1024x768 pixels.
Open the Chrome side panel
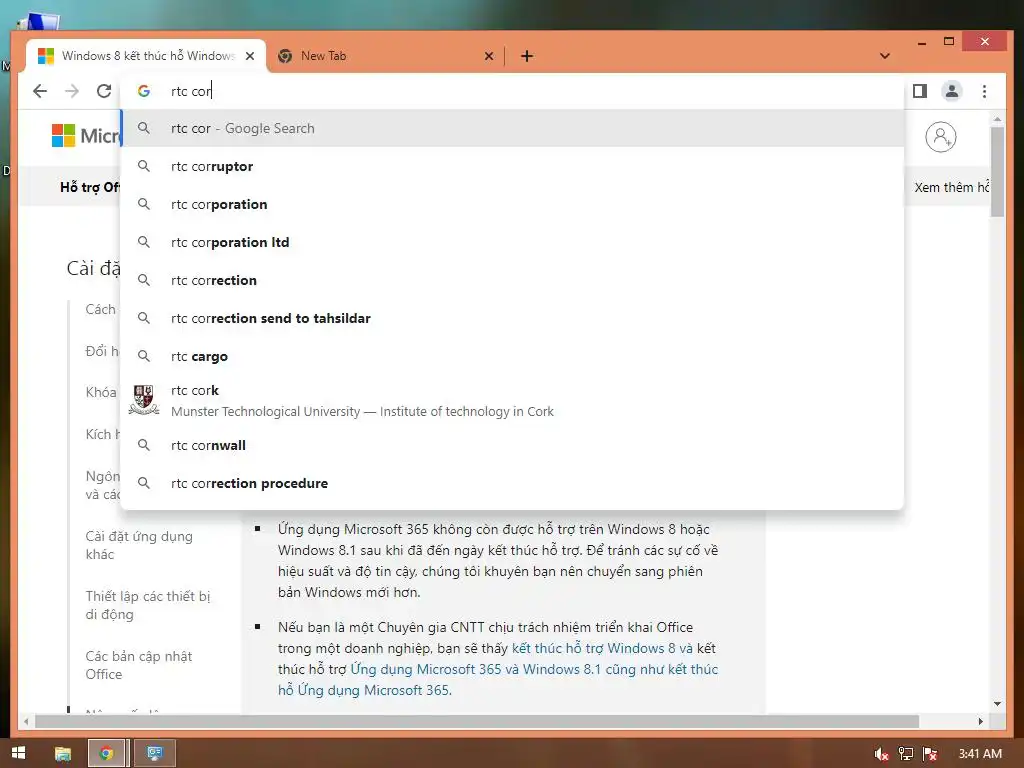pos(920,91)
